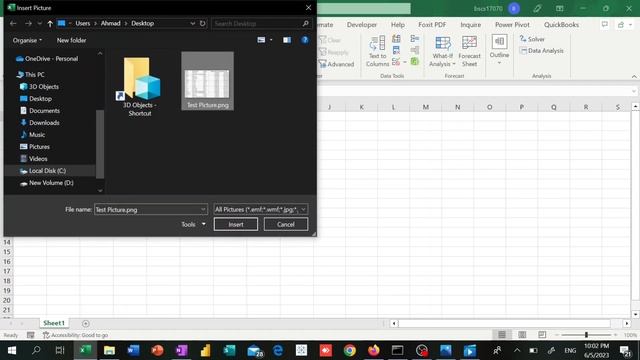Viewport: 640px width, 360px height.
Task: Open the Tools dropdown
Action: point(193,224)
